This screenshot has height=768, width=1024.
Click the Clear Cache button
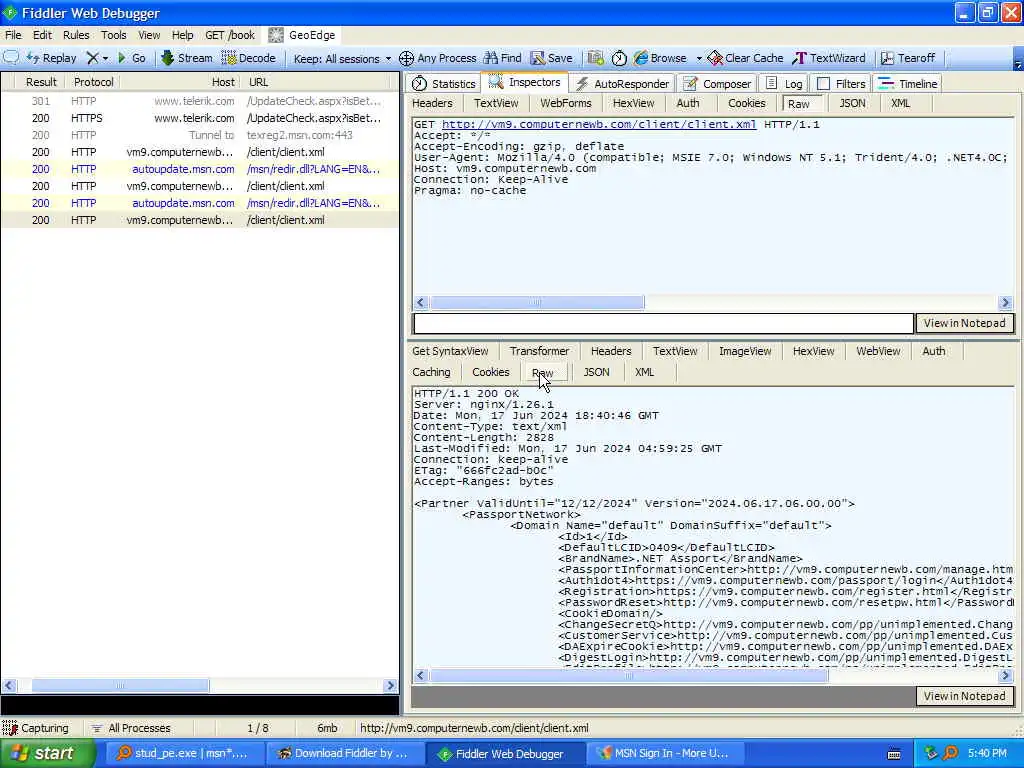745,58
